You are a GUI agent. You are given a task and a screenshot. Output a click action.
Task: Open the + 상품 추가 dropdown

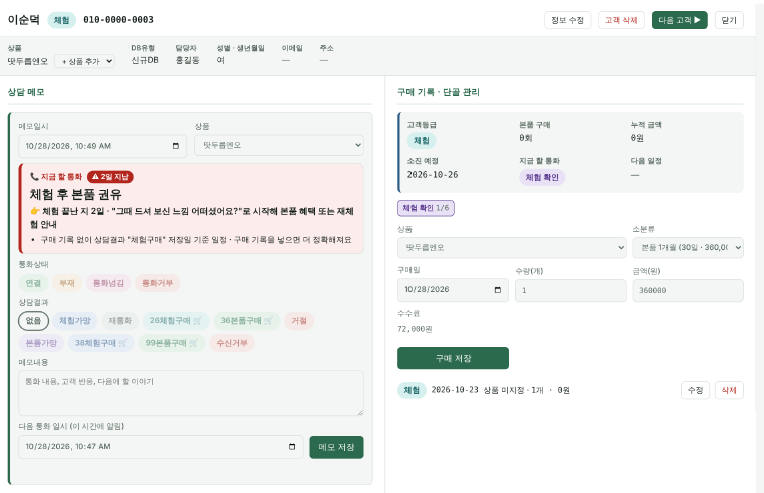pos(84,61)
